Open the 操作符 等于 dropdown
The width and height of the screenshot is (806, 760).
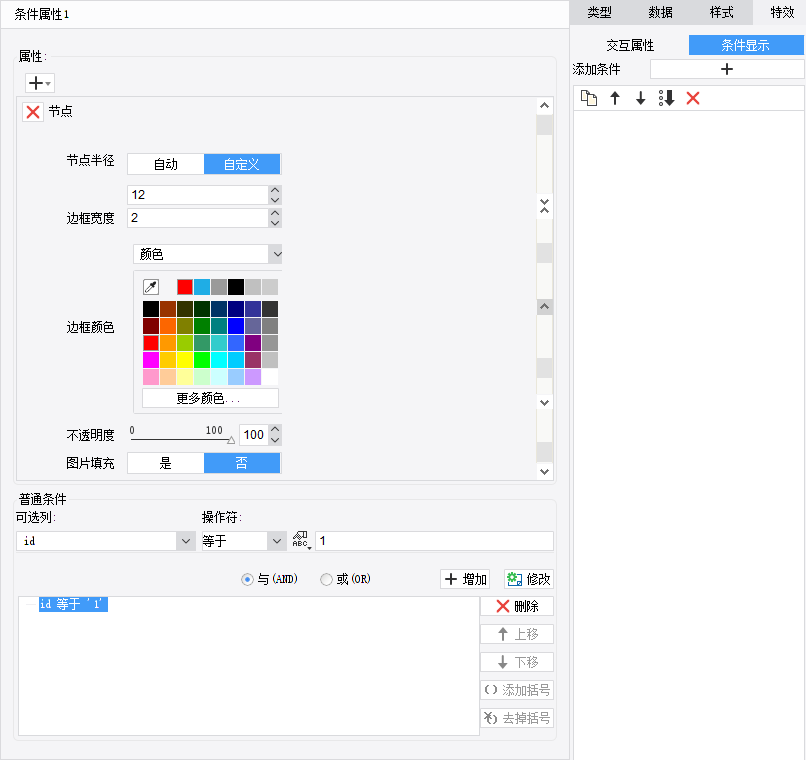coord(244,541)
